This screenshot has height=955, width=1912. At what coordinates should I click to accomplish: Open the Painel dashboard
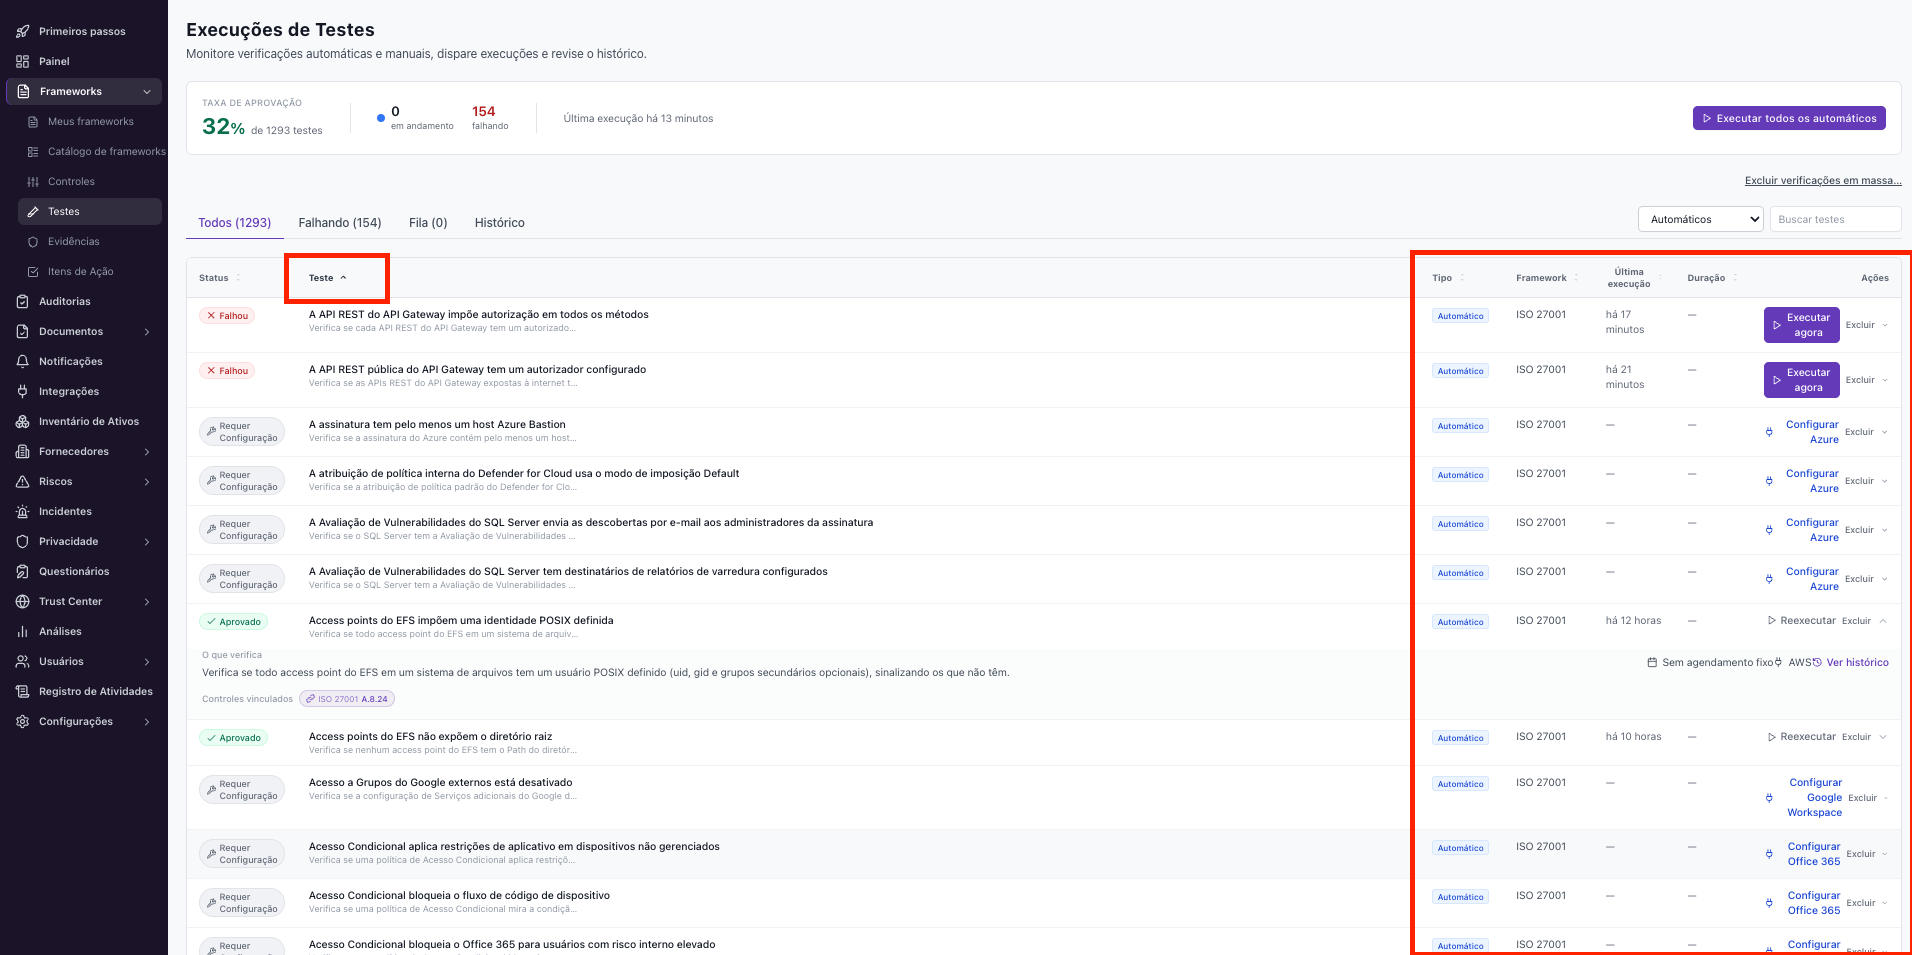point(54,61)
